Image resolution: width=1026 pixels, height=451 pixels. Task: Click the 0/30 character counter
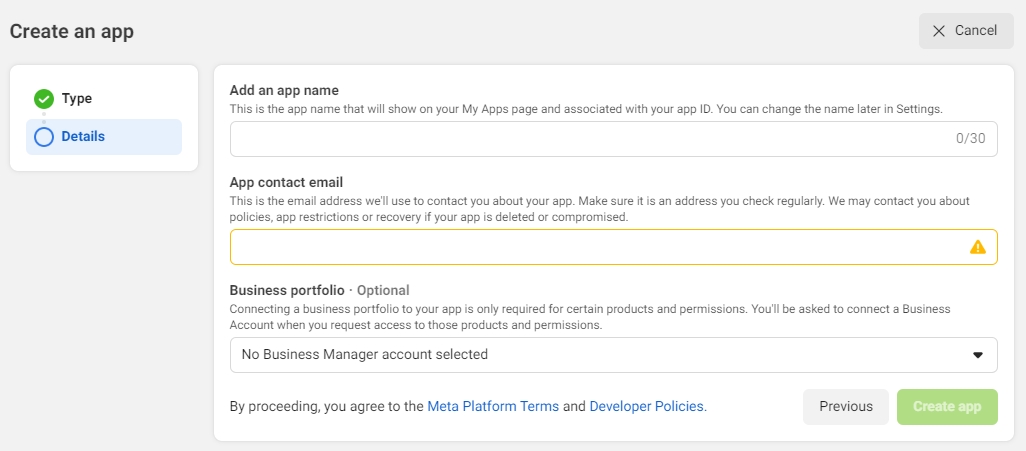point(970,139)
